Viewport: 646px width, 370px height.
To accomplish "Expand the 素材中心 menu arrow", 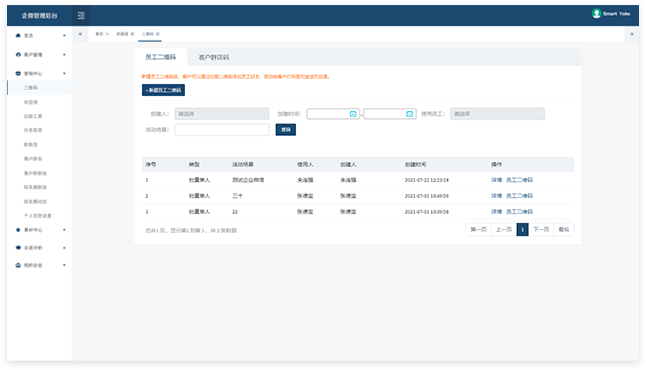I will pyautogui.click(x=64, y=230).
